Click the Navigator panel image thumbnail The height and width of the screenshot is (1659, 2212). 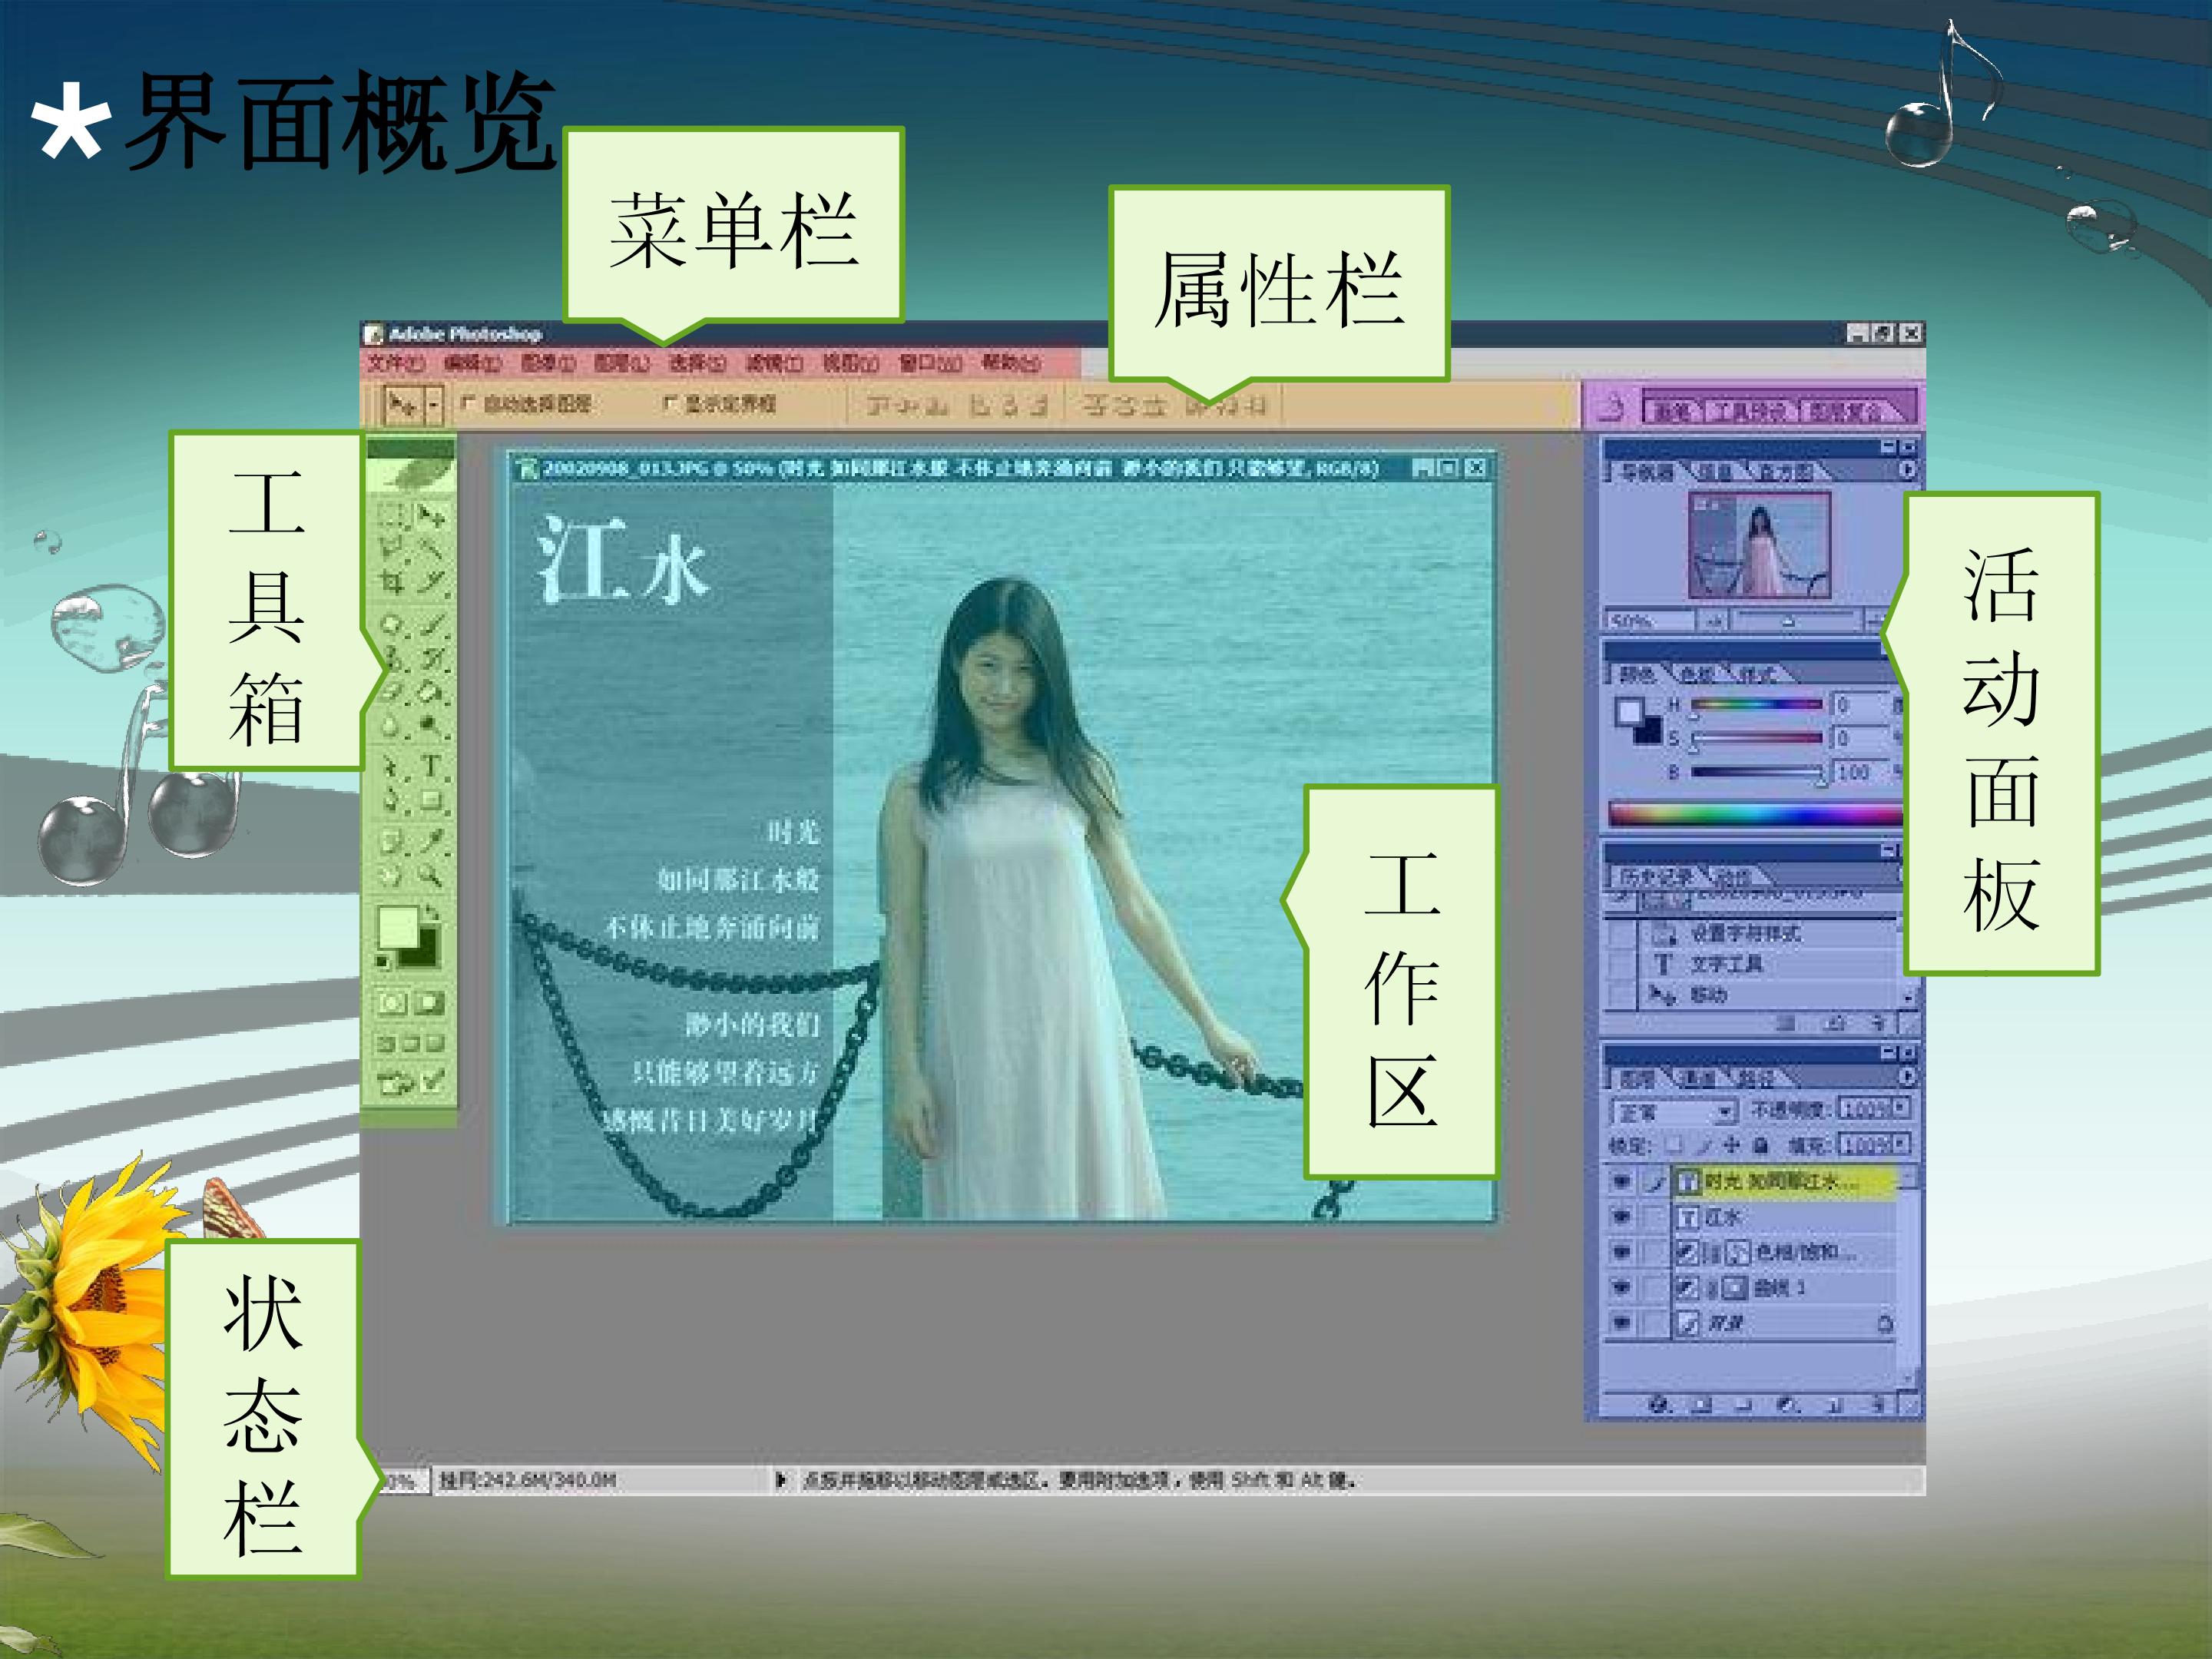[1760, 547]
